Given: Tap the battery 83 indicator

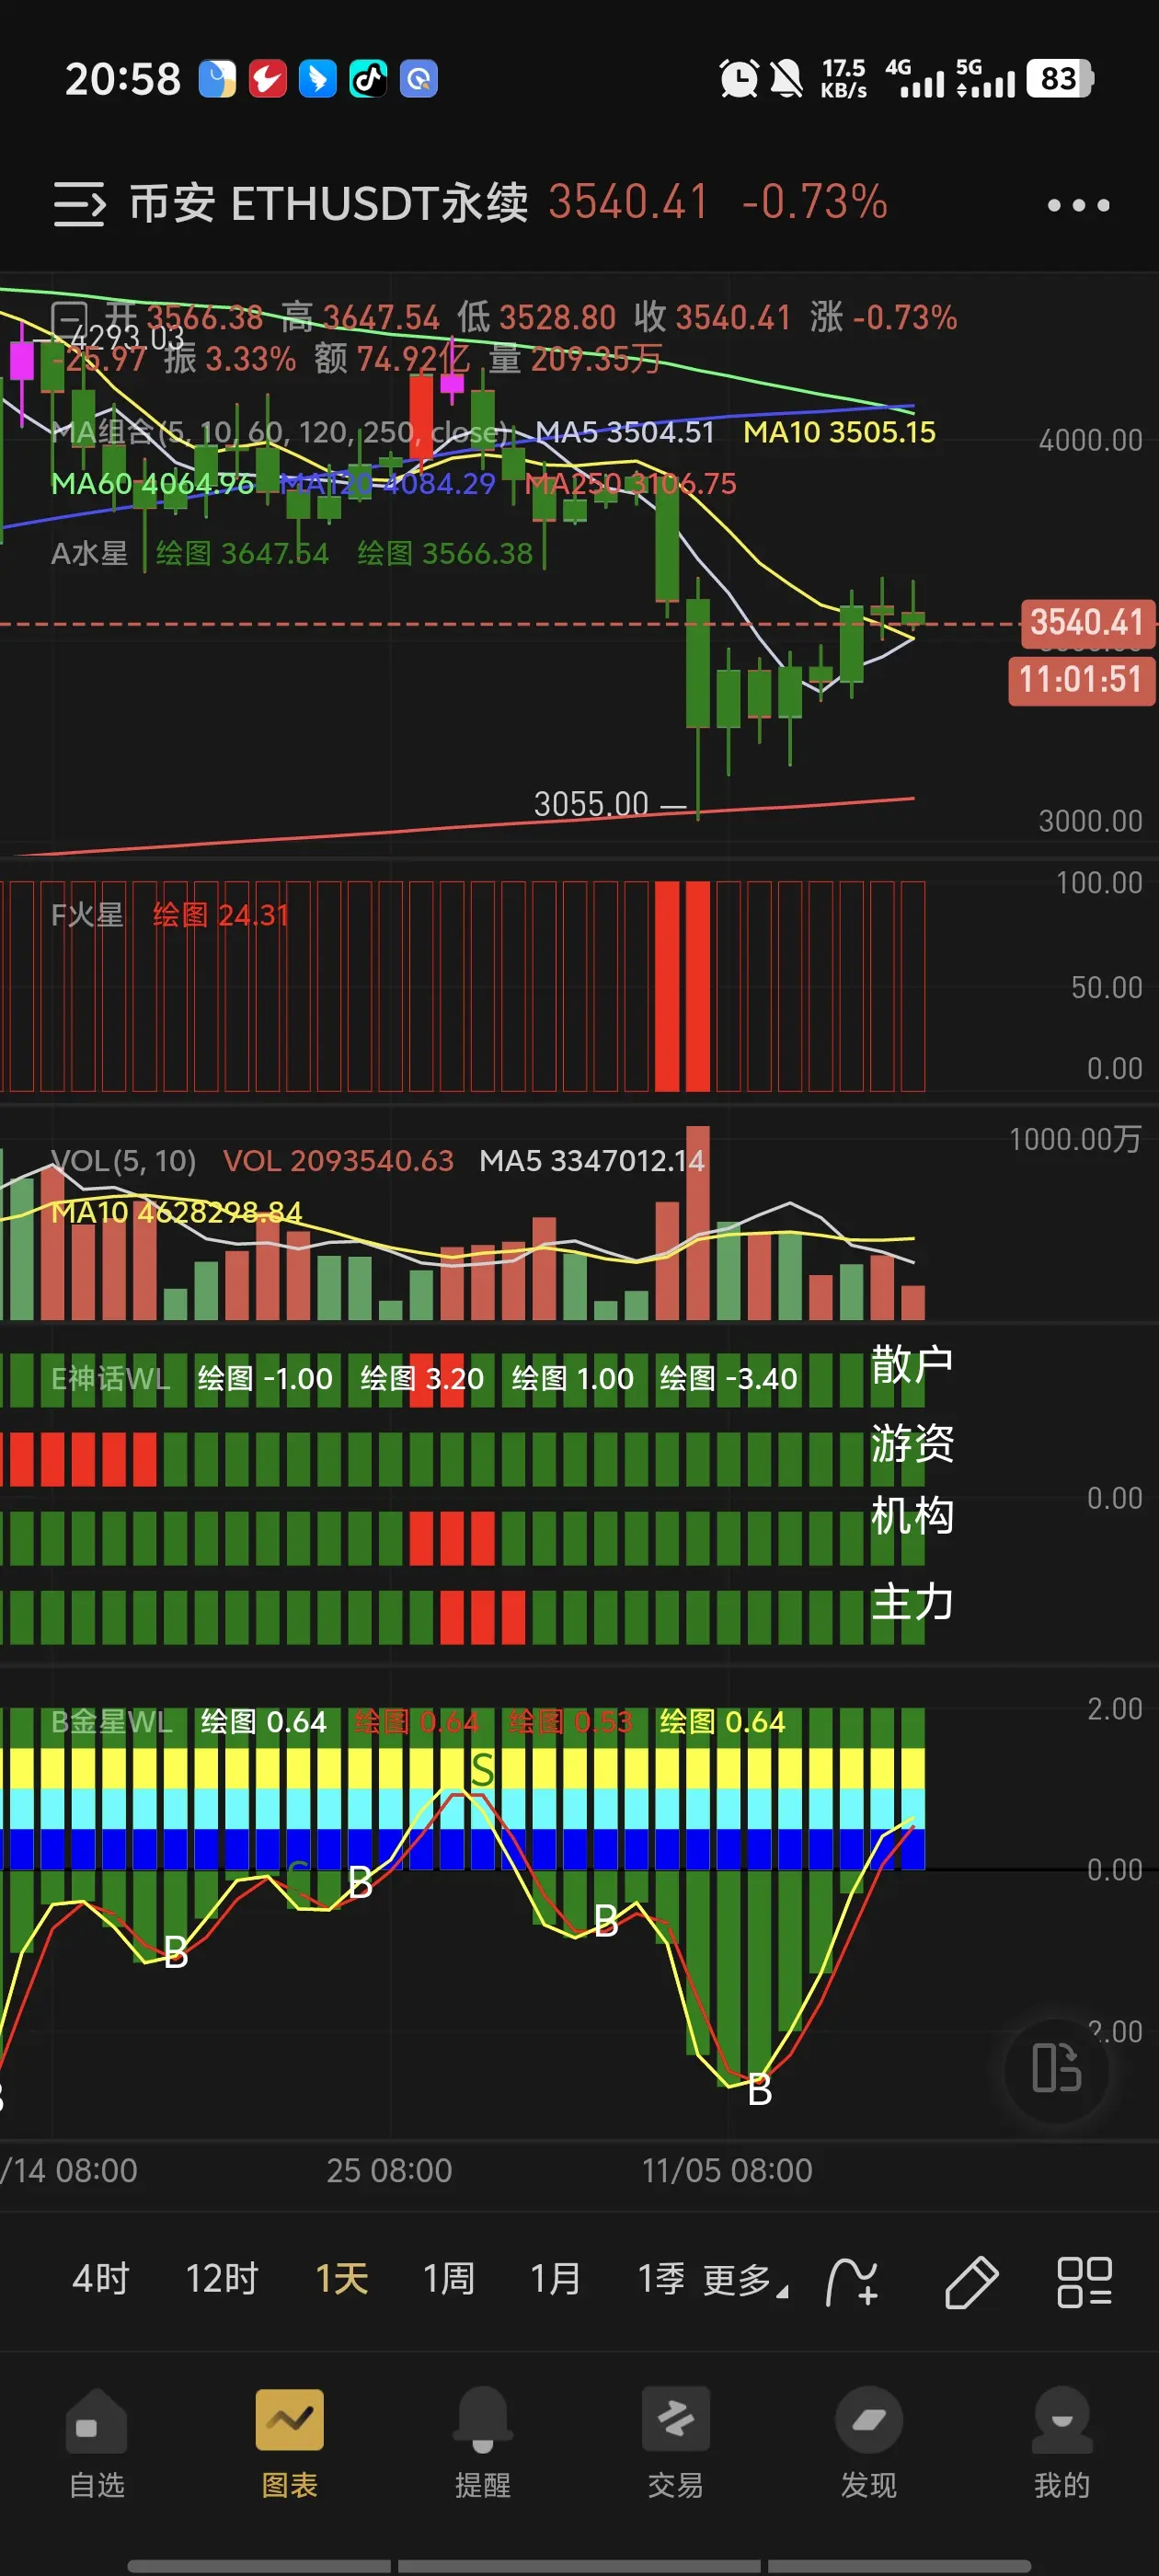Looking at the screenshot, I should pyautogui.click(x=1060, y=79).
